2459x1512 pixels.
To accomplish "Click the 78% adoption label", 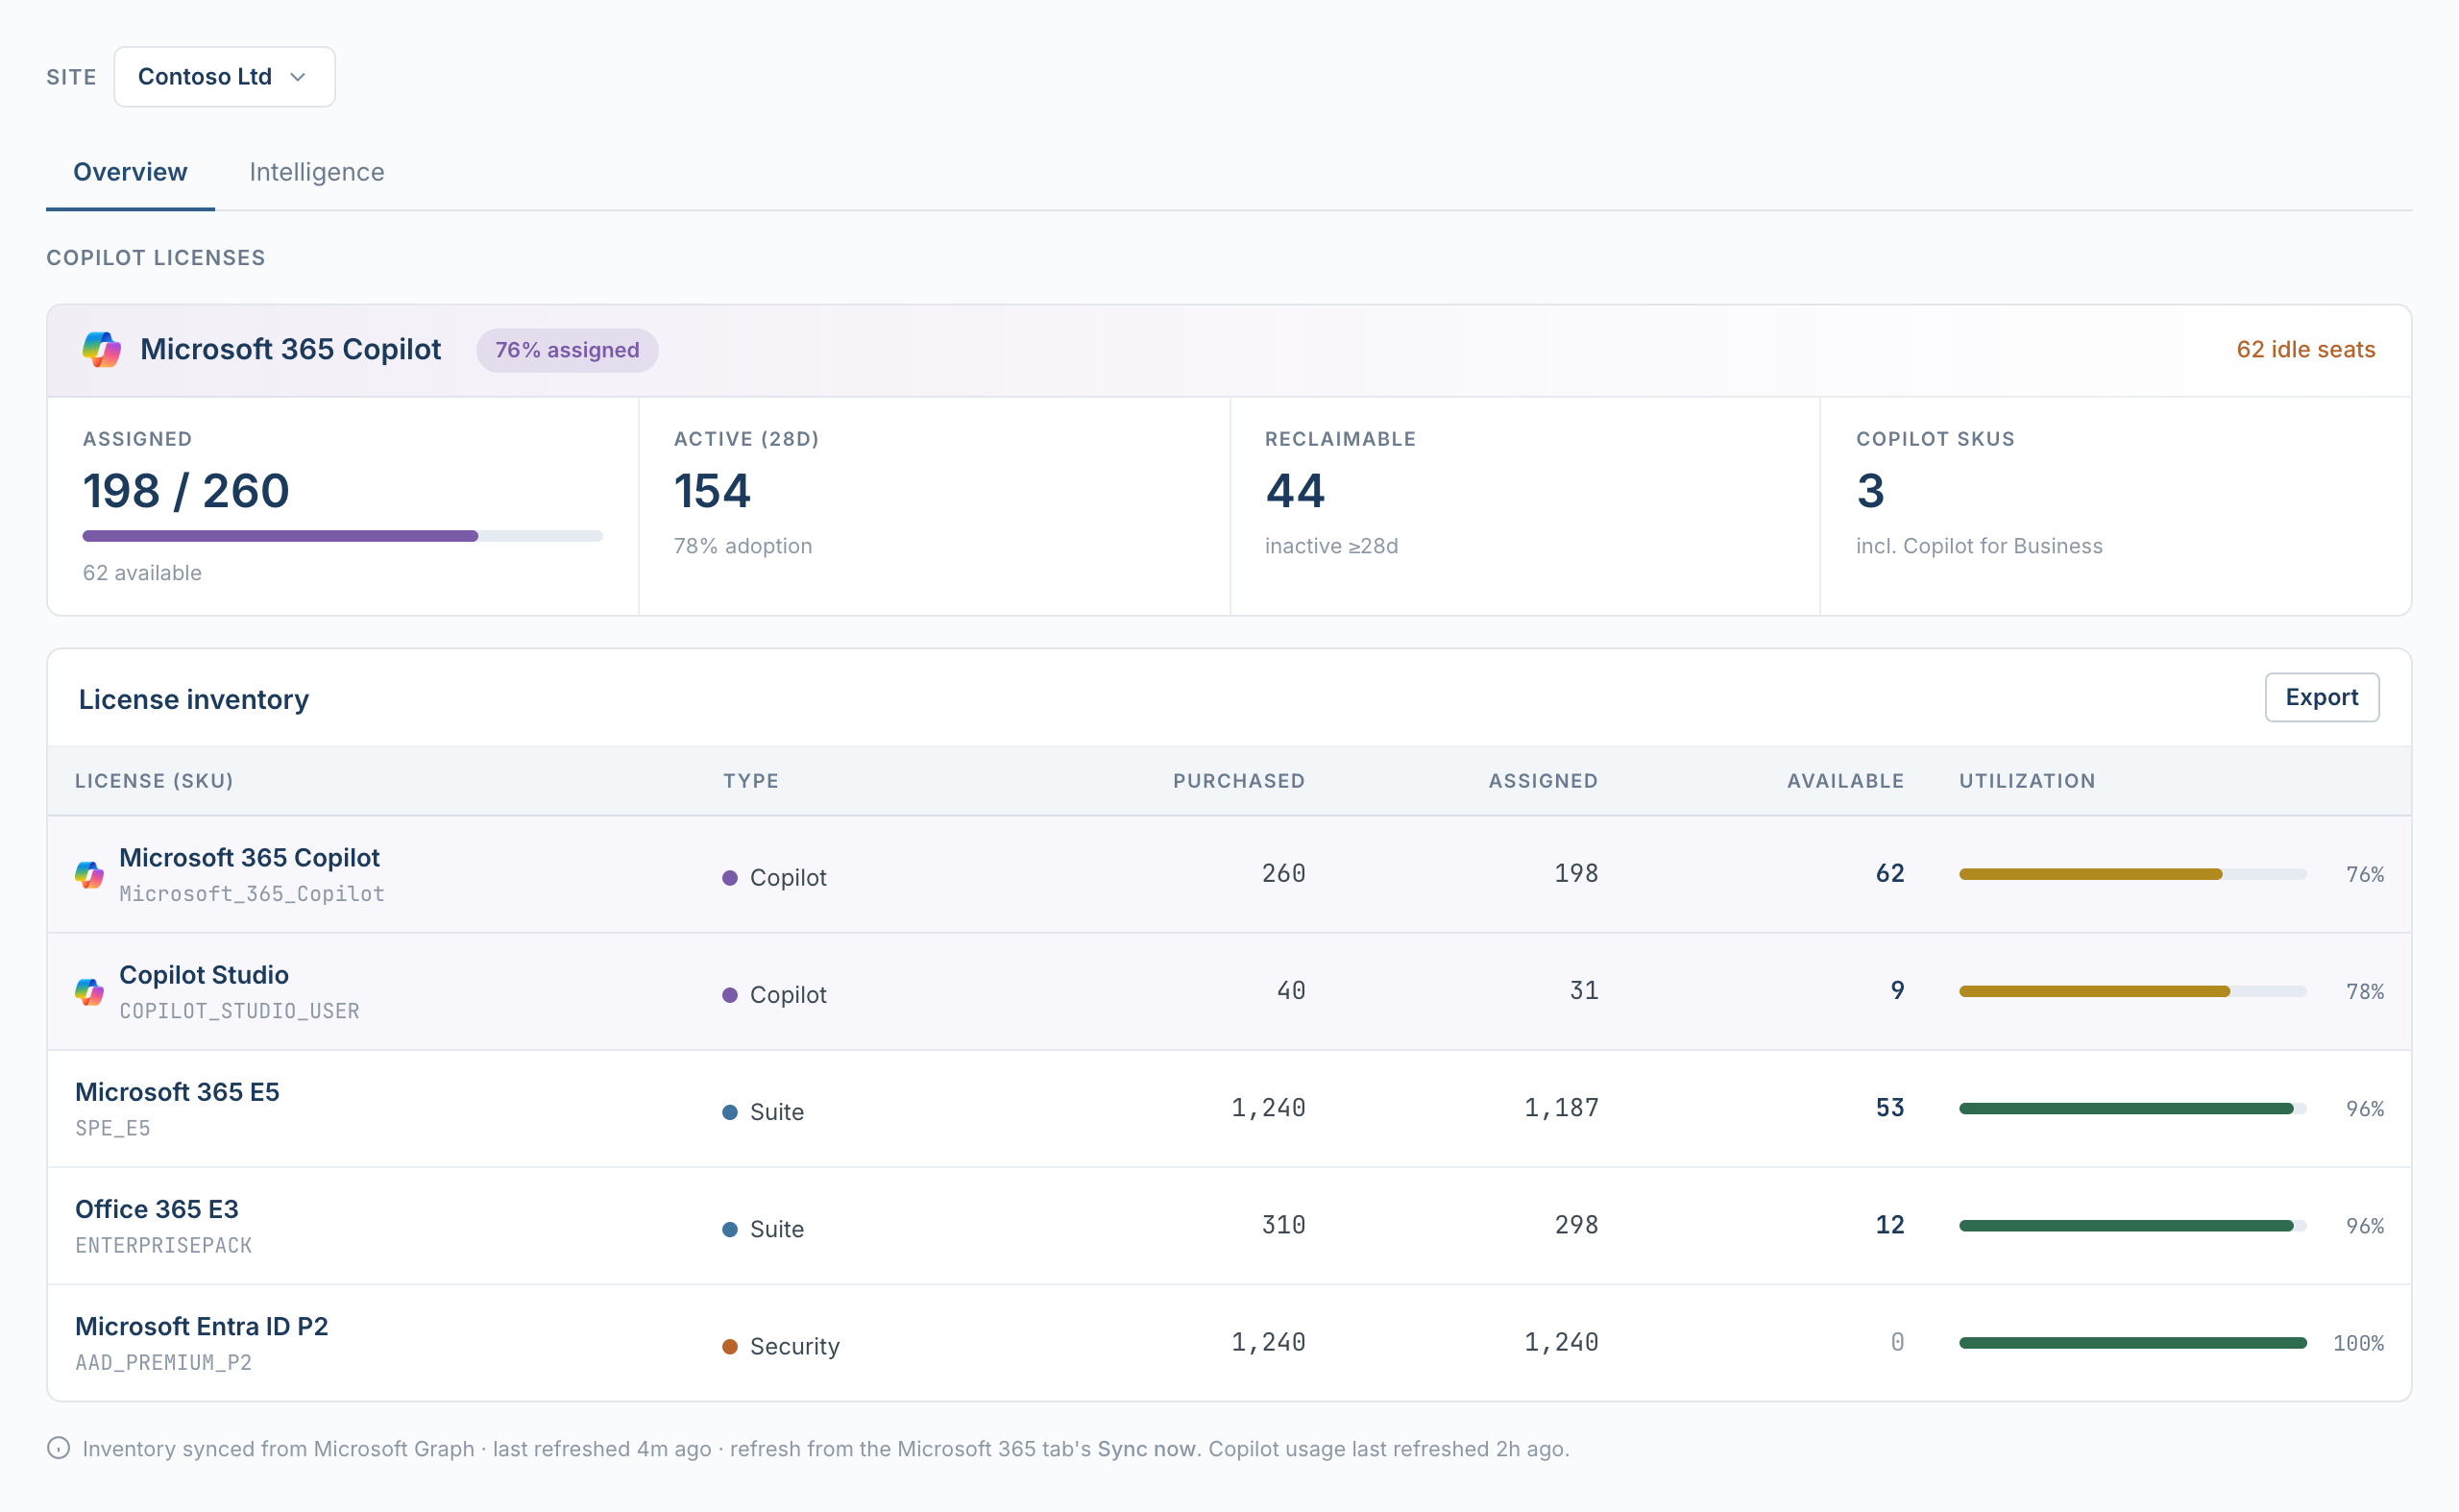I will (743, 545).
